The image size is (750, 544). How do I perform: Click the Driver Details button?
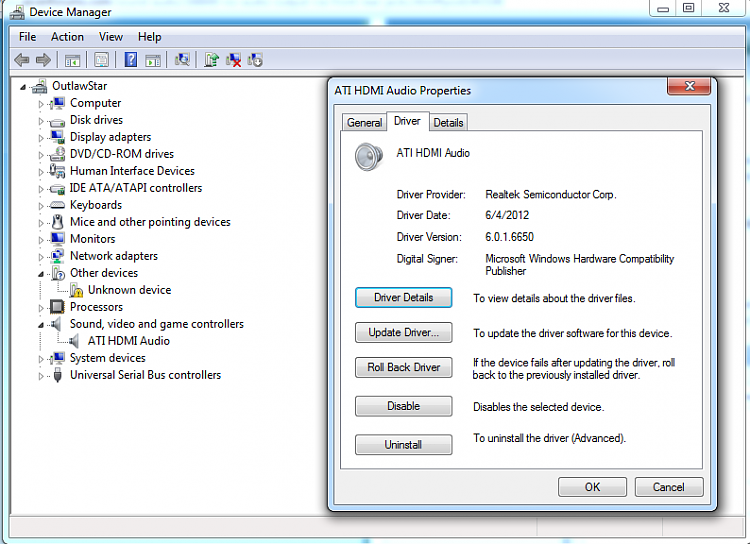(x=403, y=297)
